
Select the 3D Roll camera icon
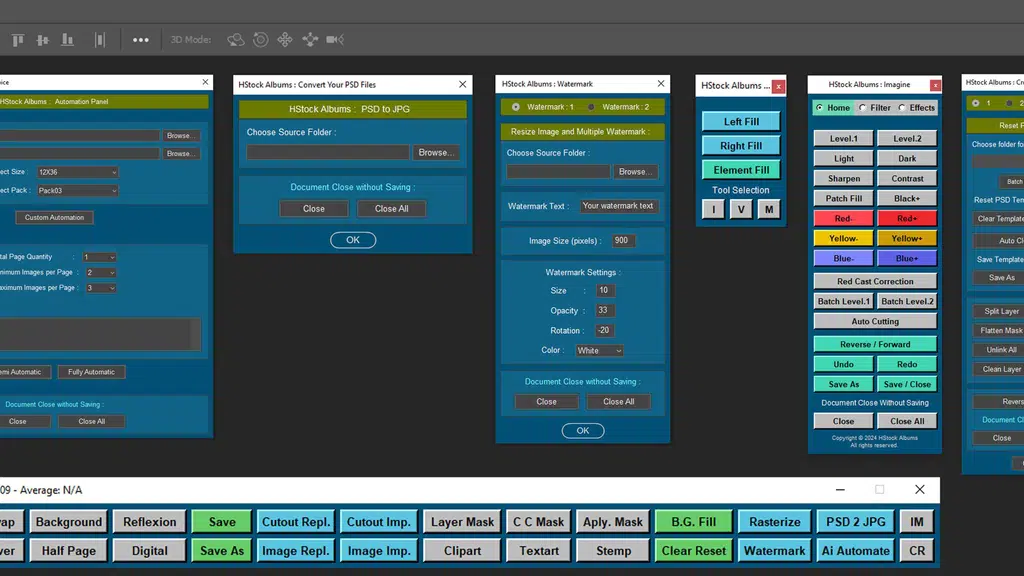260,40
